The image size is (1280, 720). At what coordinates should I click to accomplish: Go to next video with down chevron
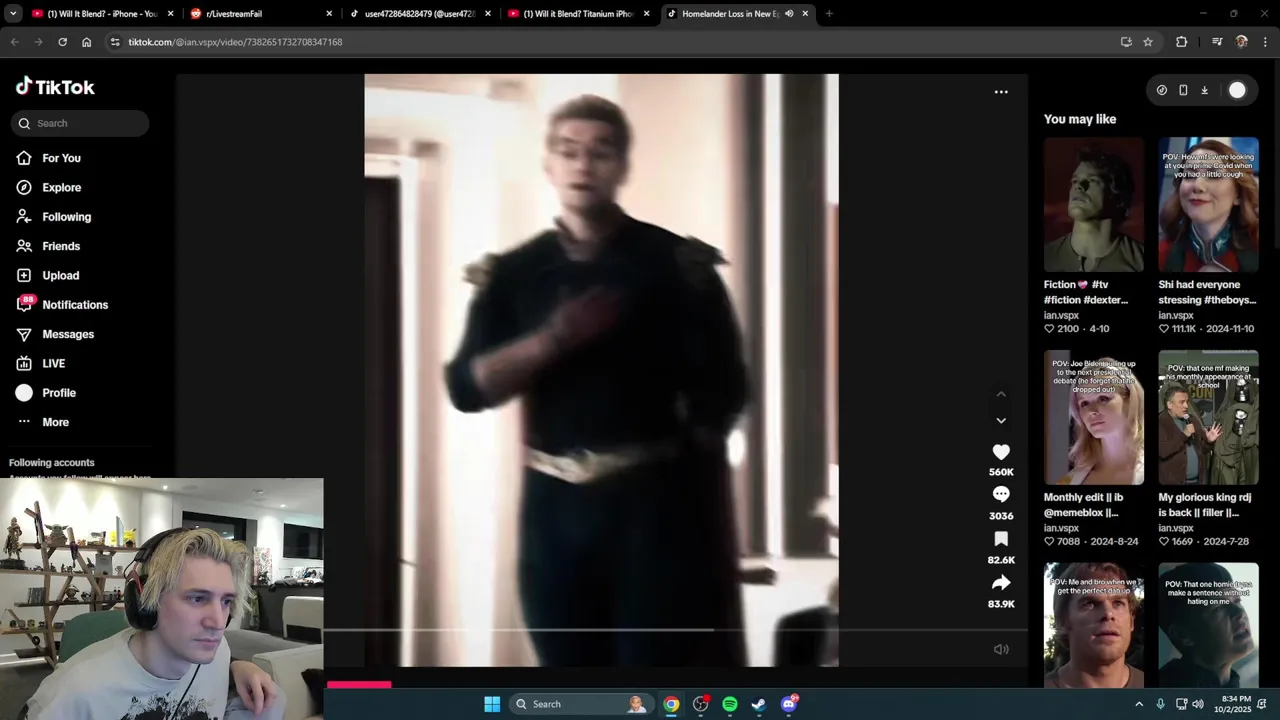[x=1001, y=421]
